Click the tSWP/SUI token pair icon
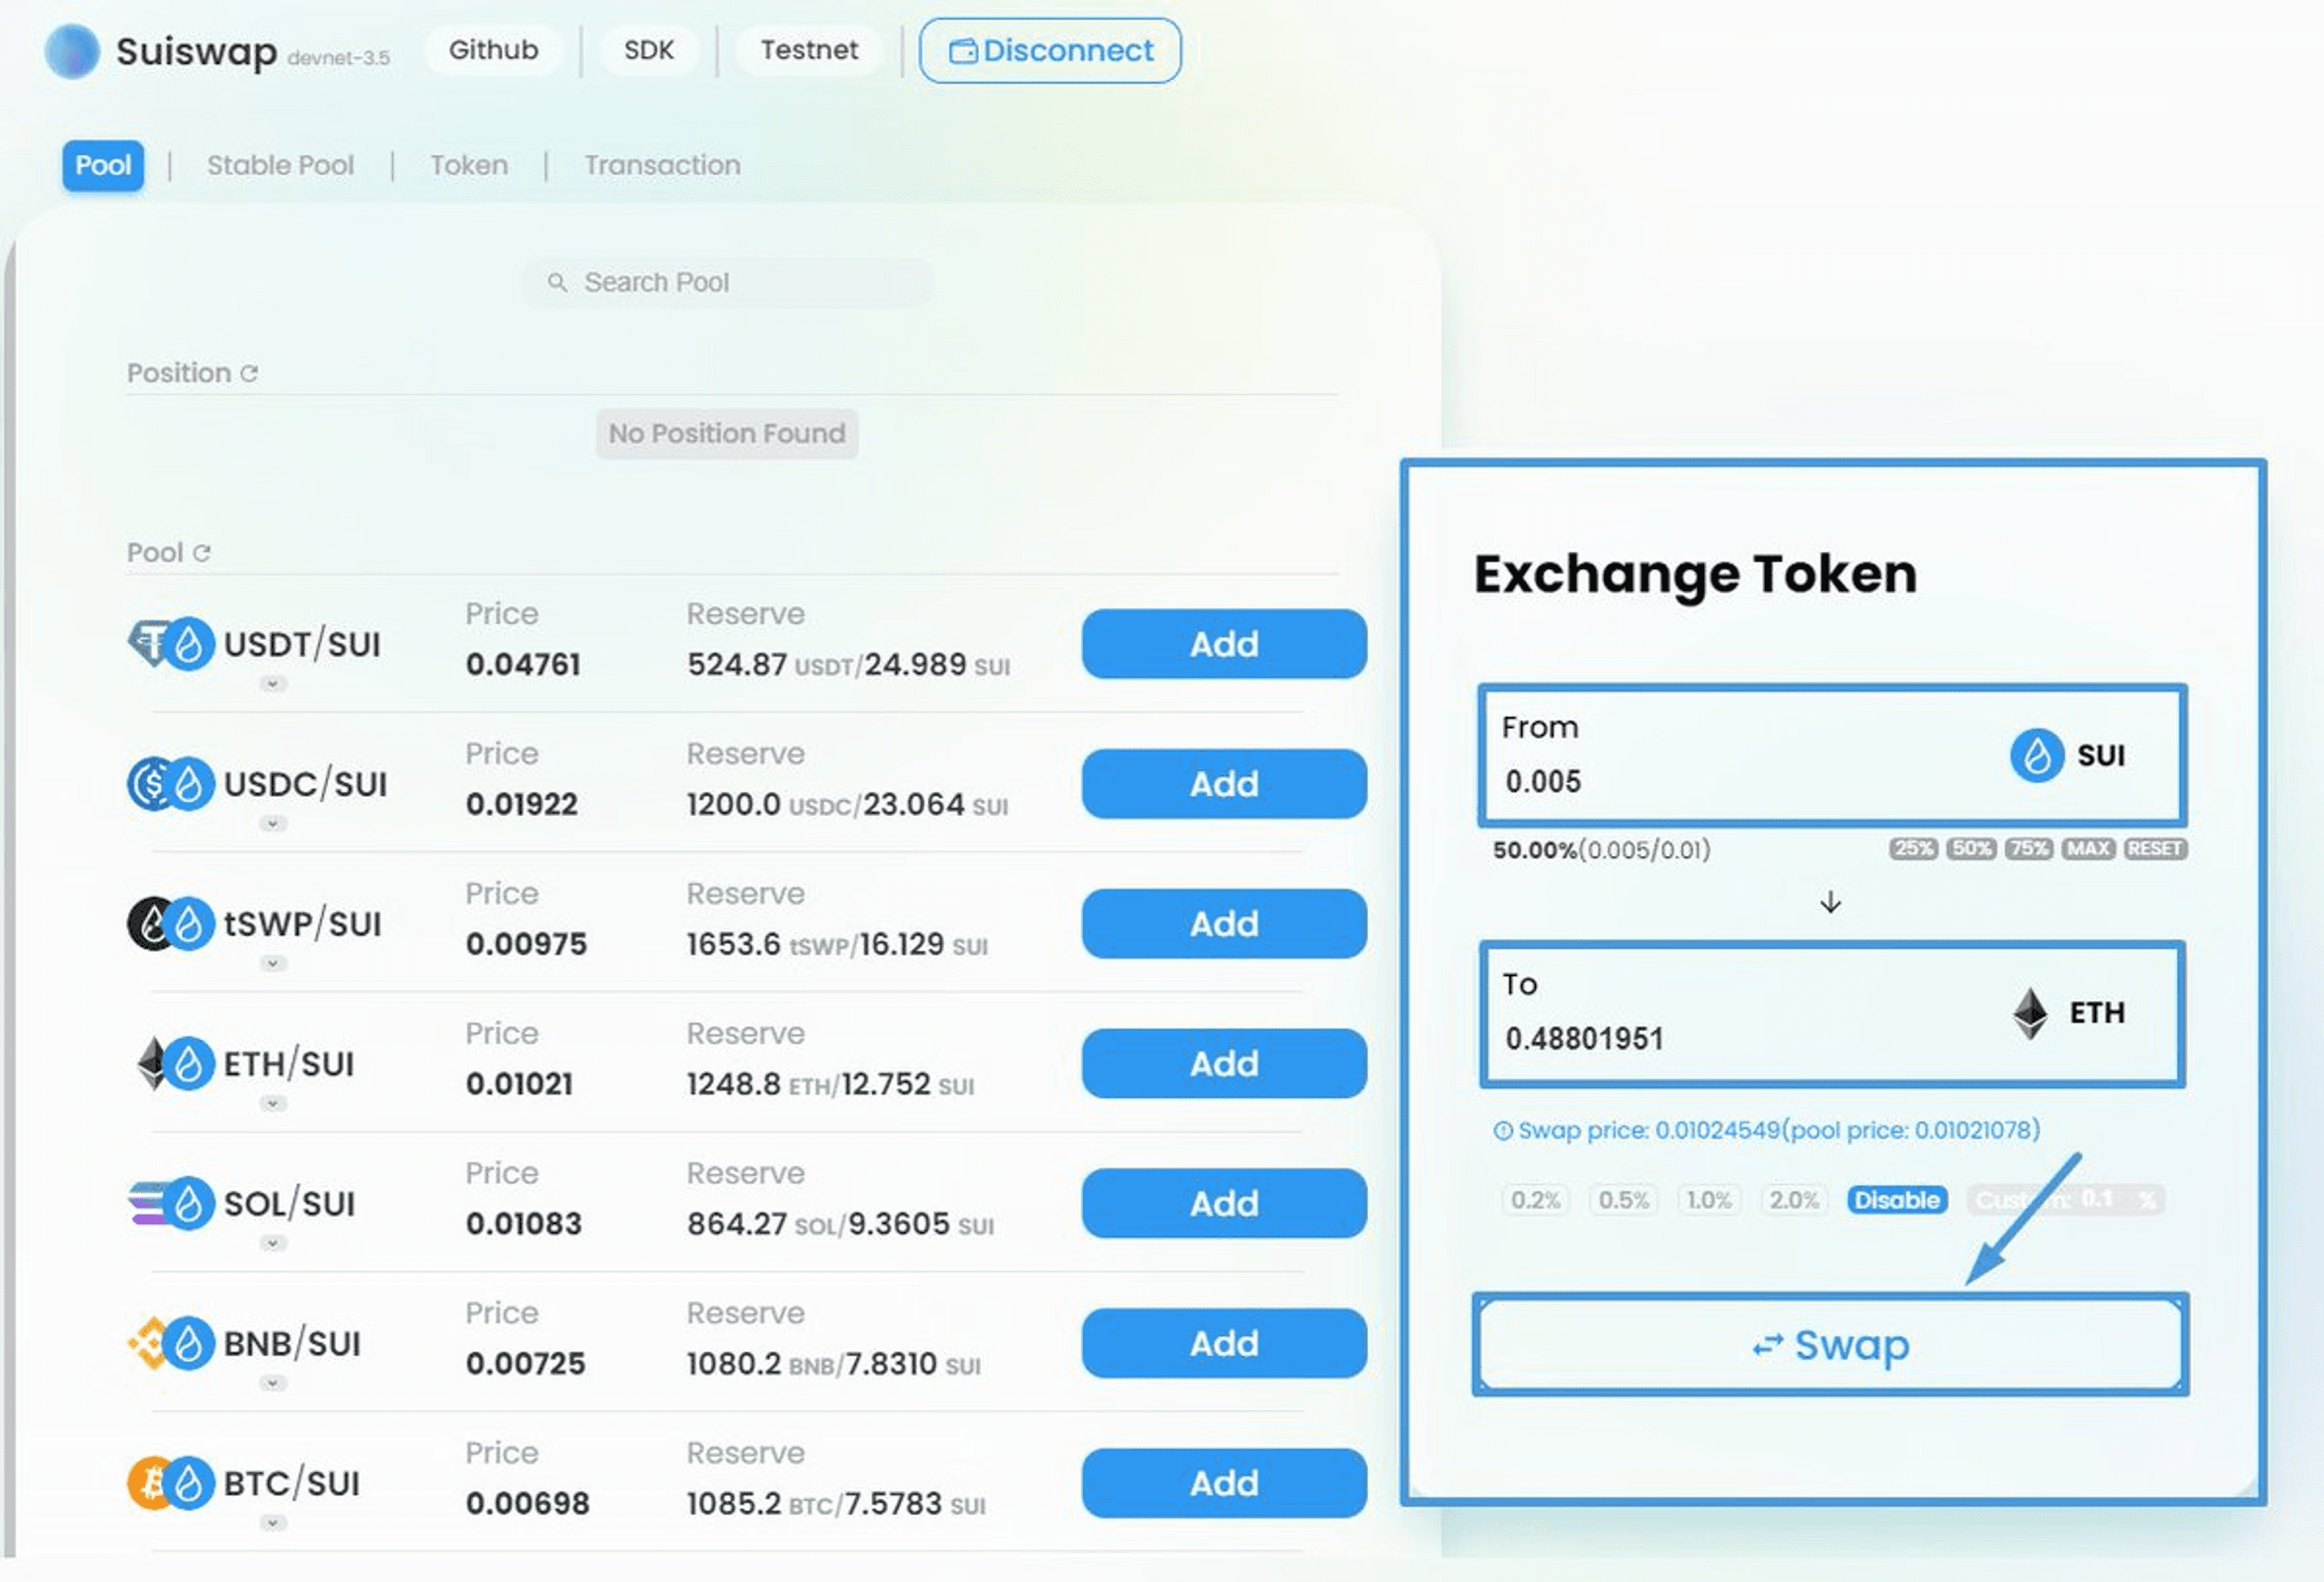2324x1582 pixels. (x=171, y=924)
